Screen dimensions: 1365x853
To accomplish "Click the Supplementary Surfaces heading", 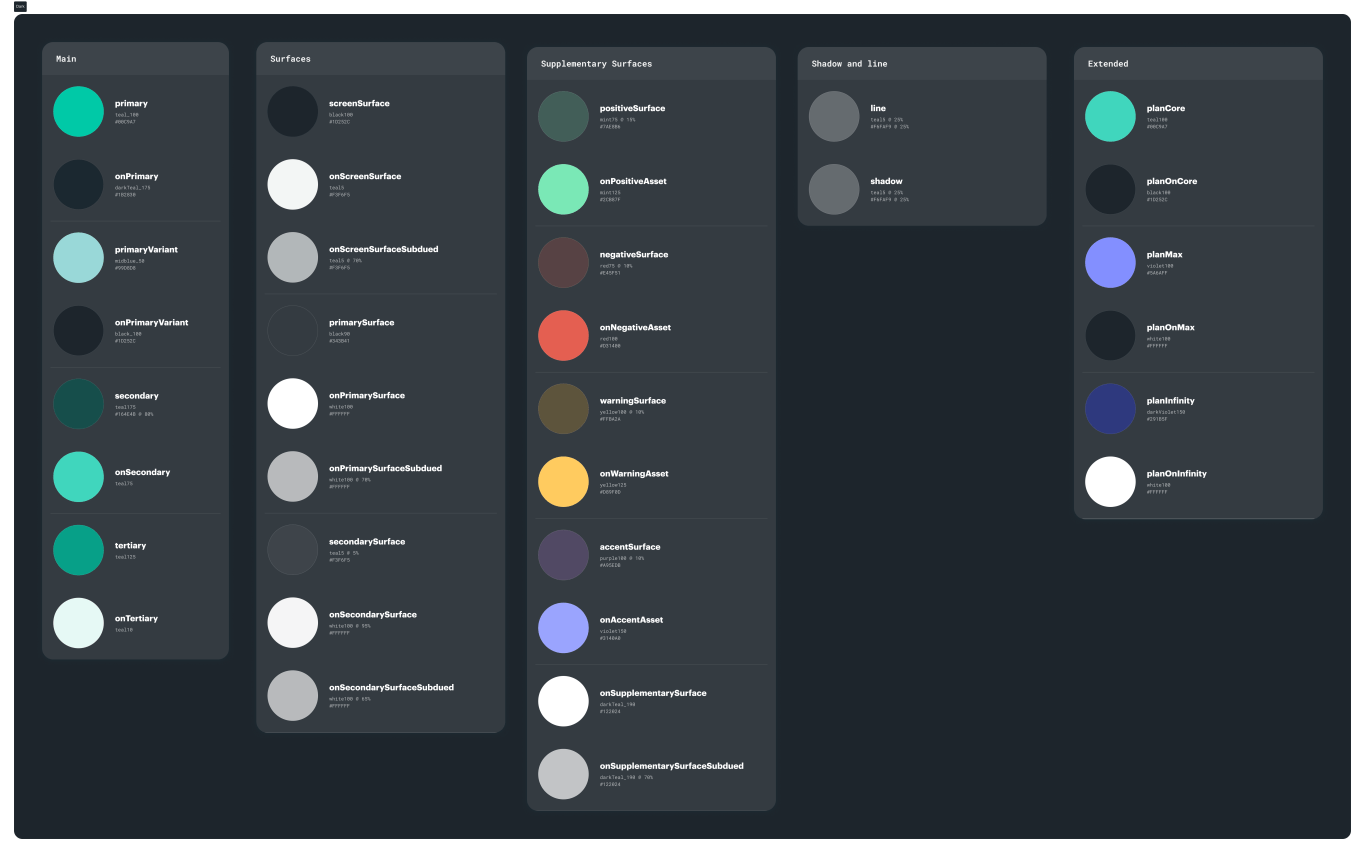I will click(596, 64).
